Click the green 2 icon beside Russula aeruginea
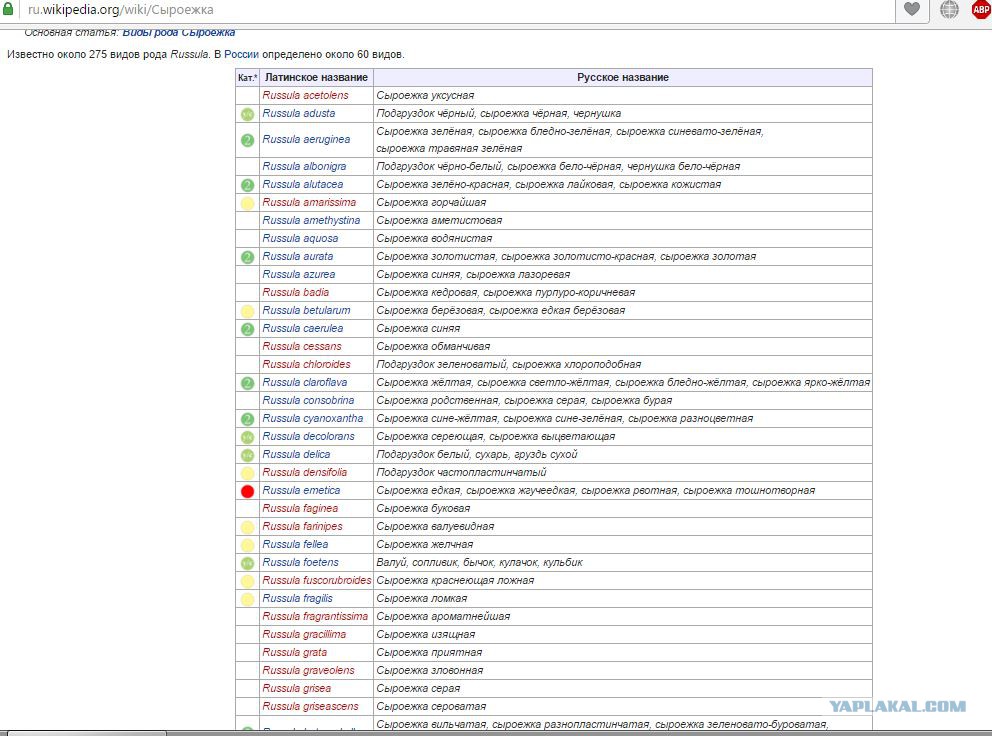The height and width of the screenshot is (736, 992). pyautogui.click(x=247, y=140)
